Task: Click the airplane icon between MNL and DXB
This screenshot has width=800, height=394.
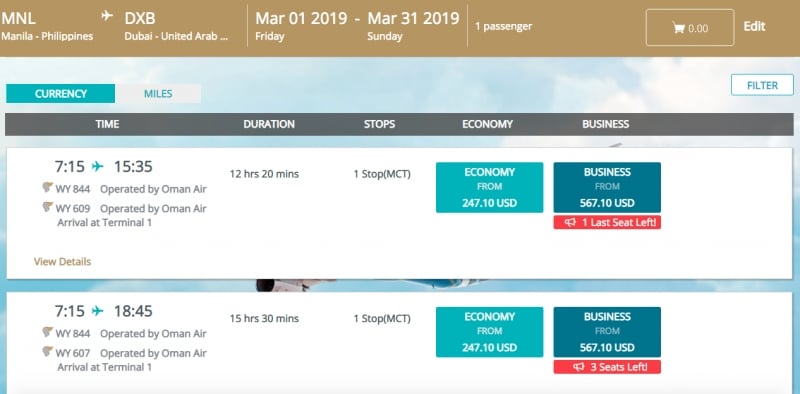Action: (107, 16)
